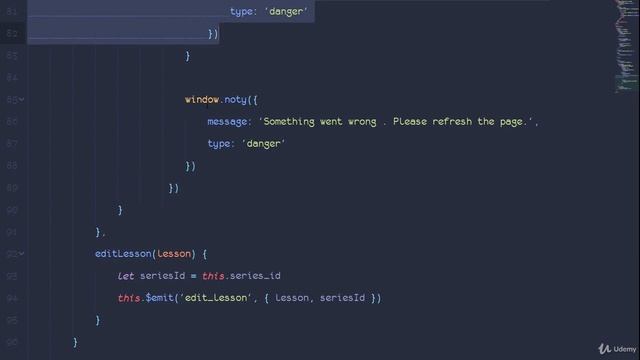This screenshot has height=360, width=640.
Task: Click the highlighted '})' on line 82
Action: (x=213, y=33)
